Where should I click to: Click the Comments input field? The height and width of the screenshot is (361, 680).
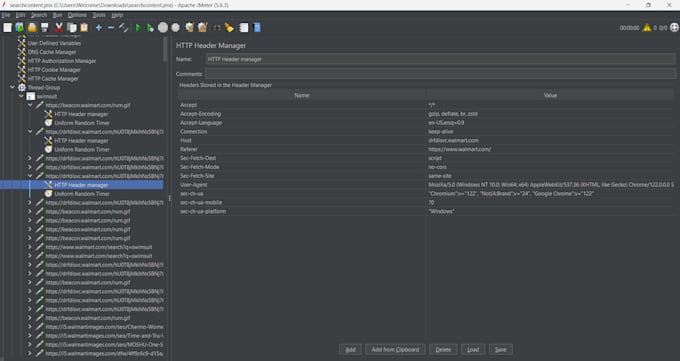tap(441, 74)
